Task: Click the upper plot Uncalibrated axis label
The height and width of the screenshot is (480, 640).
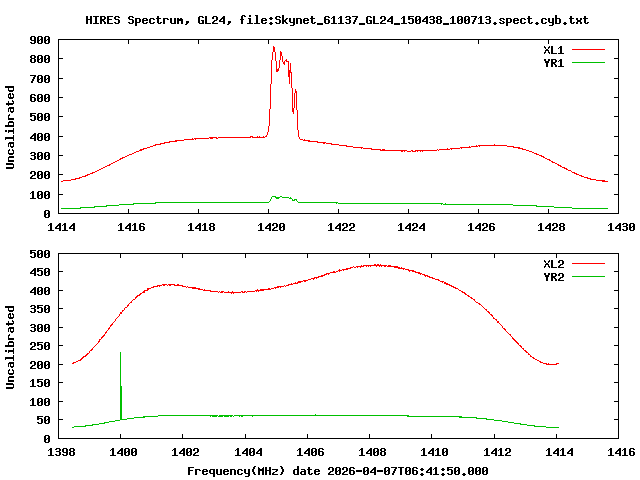Action: (x=10, y=127)
